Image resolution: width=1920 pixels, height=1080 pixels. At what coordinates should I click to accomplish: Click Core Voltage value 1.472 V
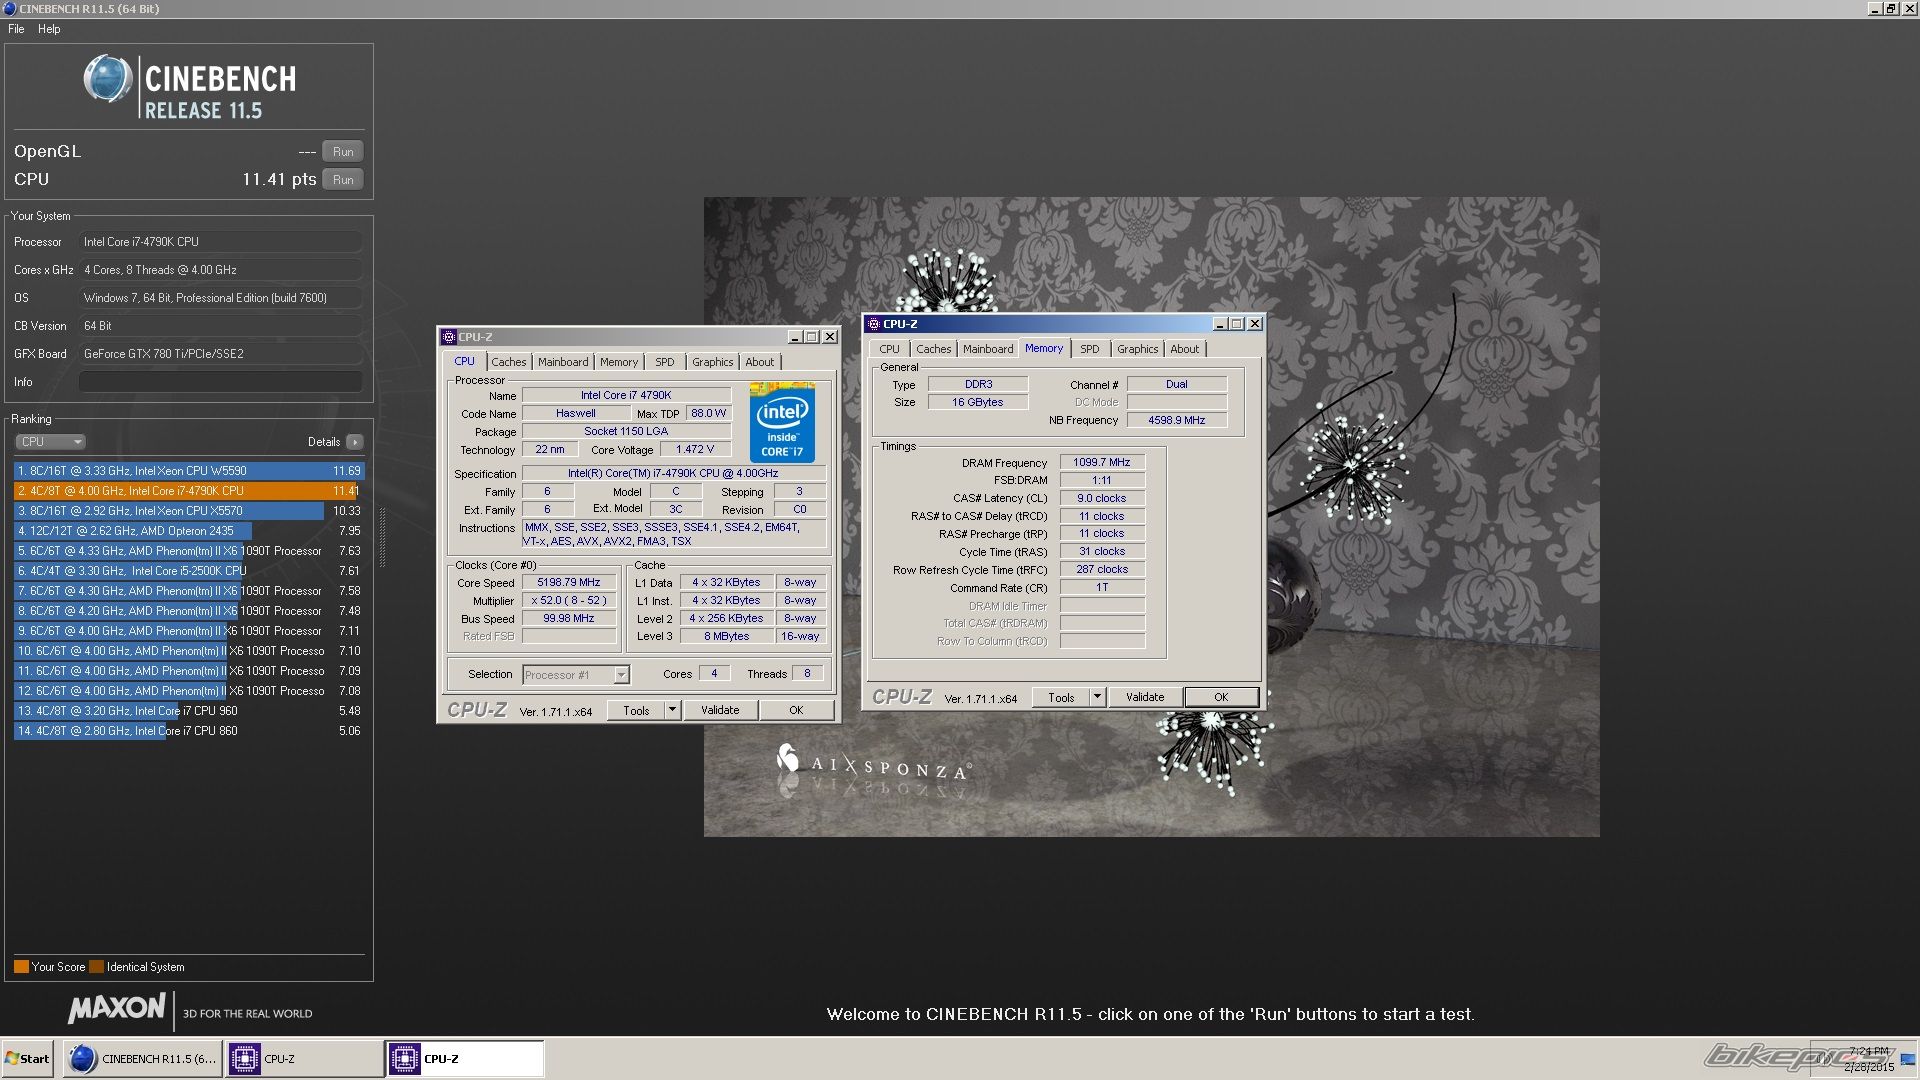pyautogui.click(x=695, y=449)
